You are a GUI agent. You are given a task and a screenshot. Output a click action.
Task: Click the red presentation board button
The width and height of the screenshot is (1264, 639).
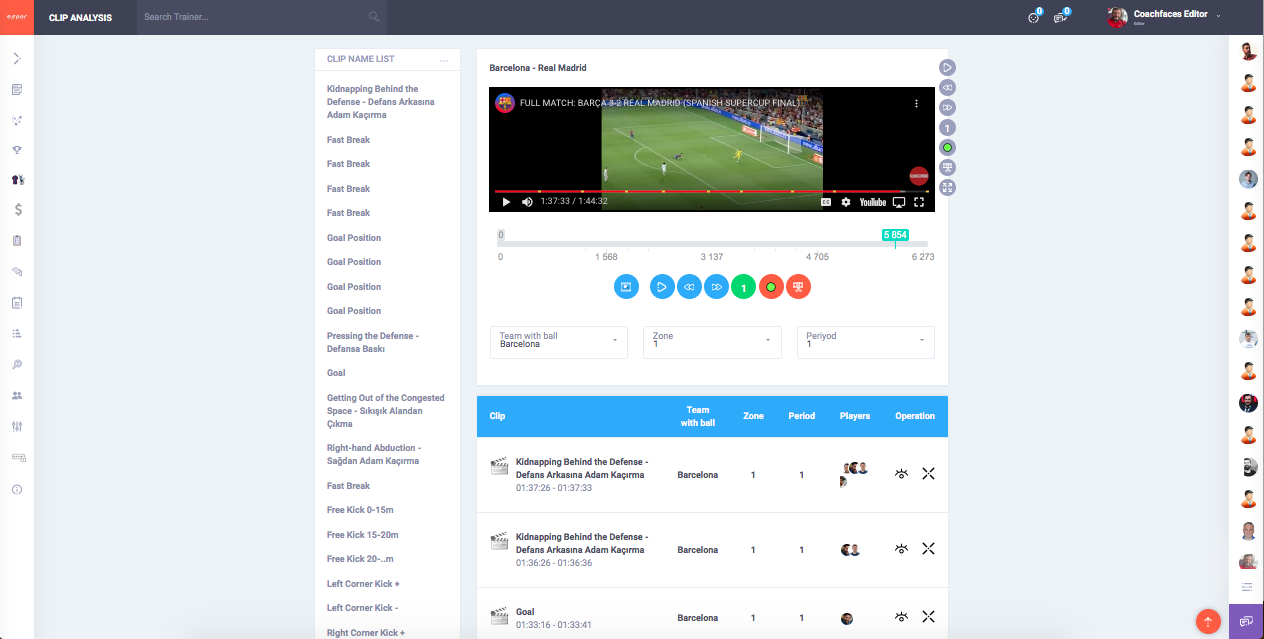[x=798, y=287]
